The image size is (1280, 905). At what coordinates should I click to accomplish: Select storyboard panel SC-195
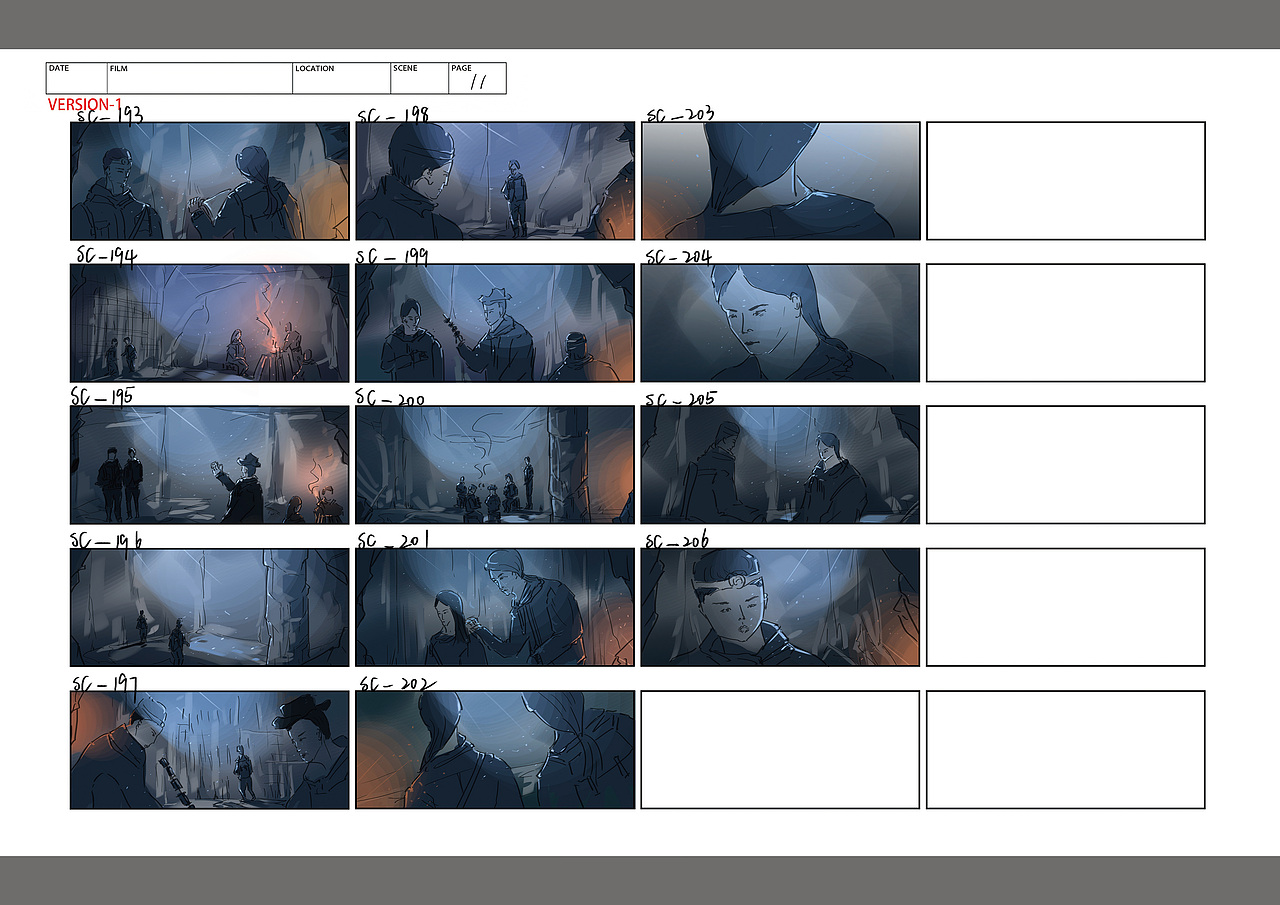(210, 465)
